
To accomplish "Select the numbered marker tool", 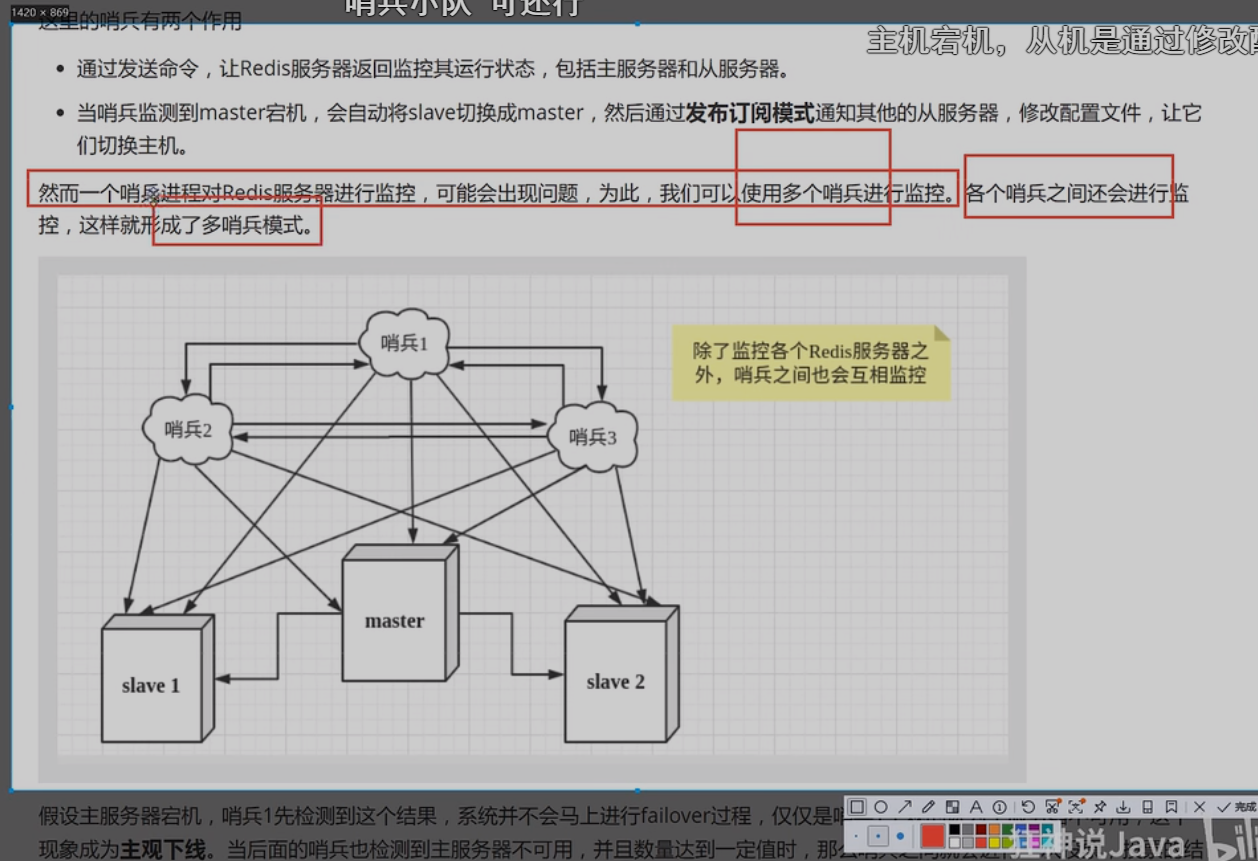I will coord(1000,807).
